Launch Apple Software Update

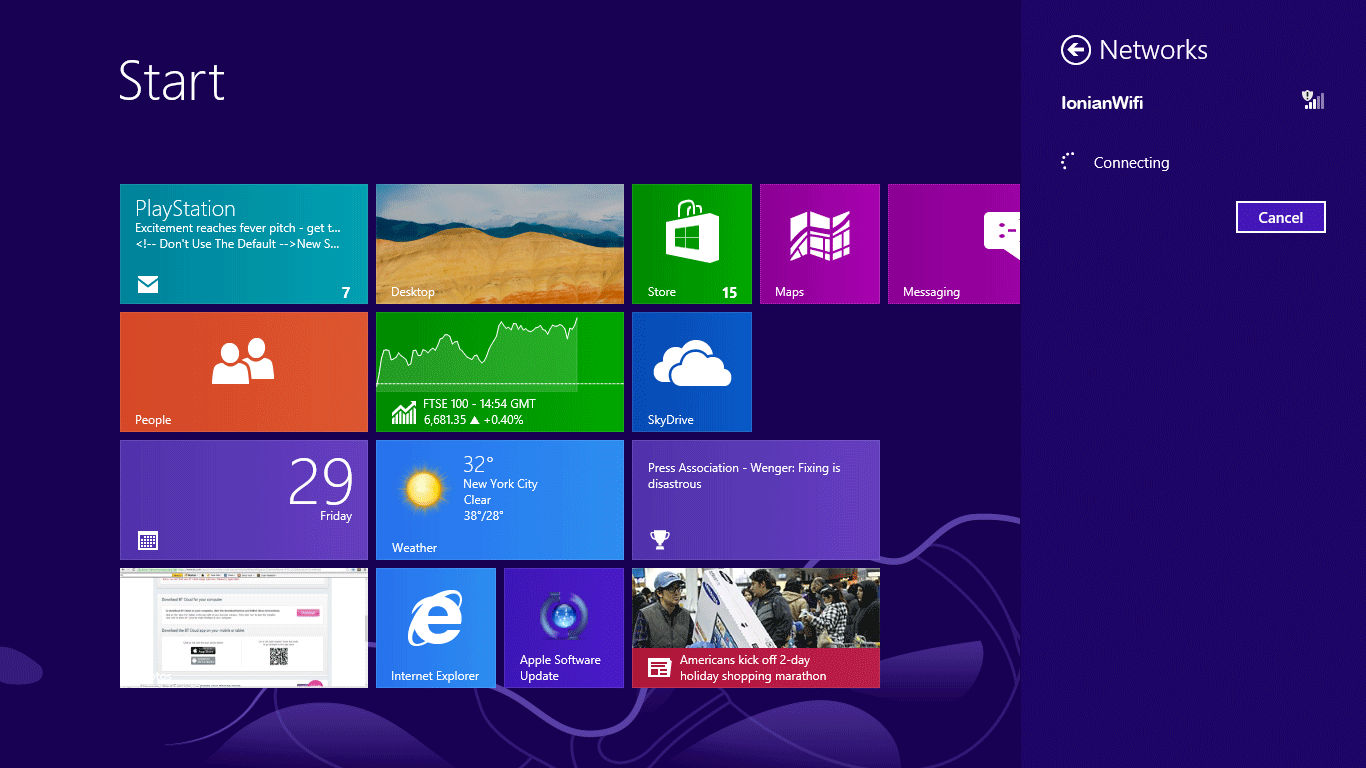(x=564, y=628)
